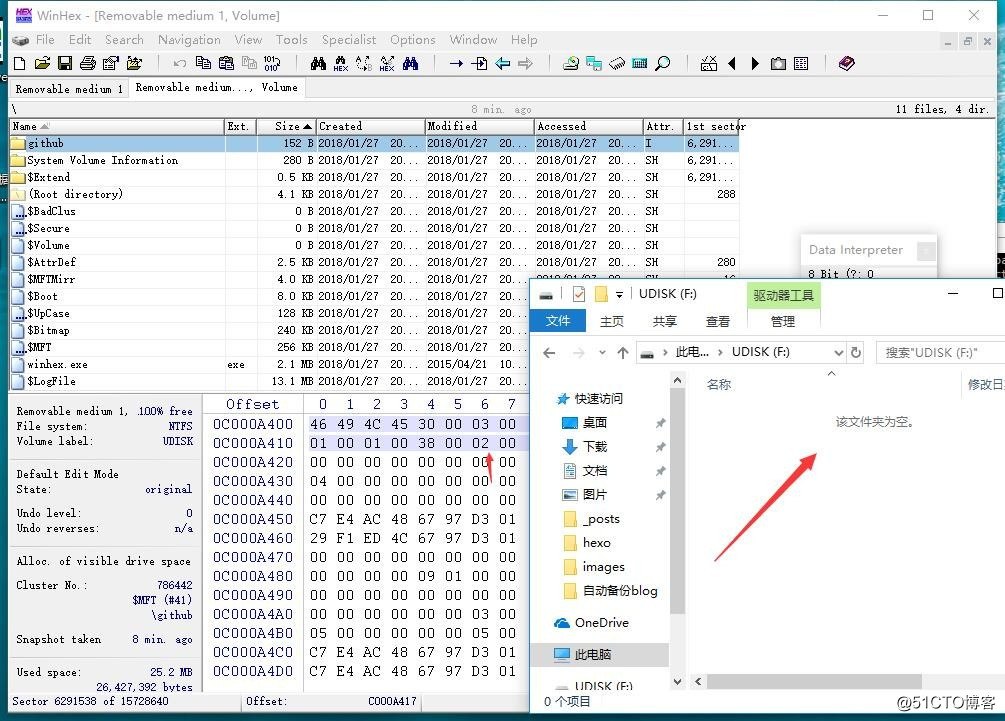Select the $MFTMirr file entry
Image resolution: width=1005 pixels, height=721 pixels.
tap(269, 279)
